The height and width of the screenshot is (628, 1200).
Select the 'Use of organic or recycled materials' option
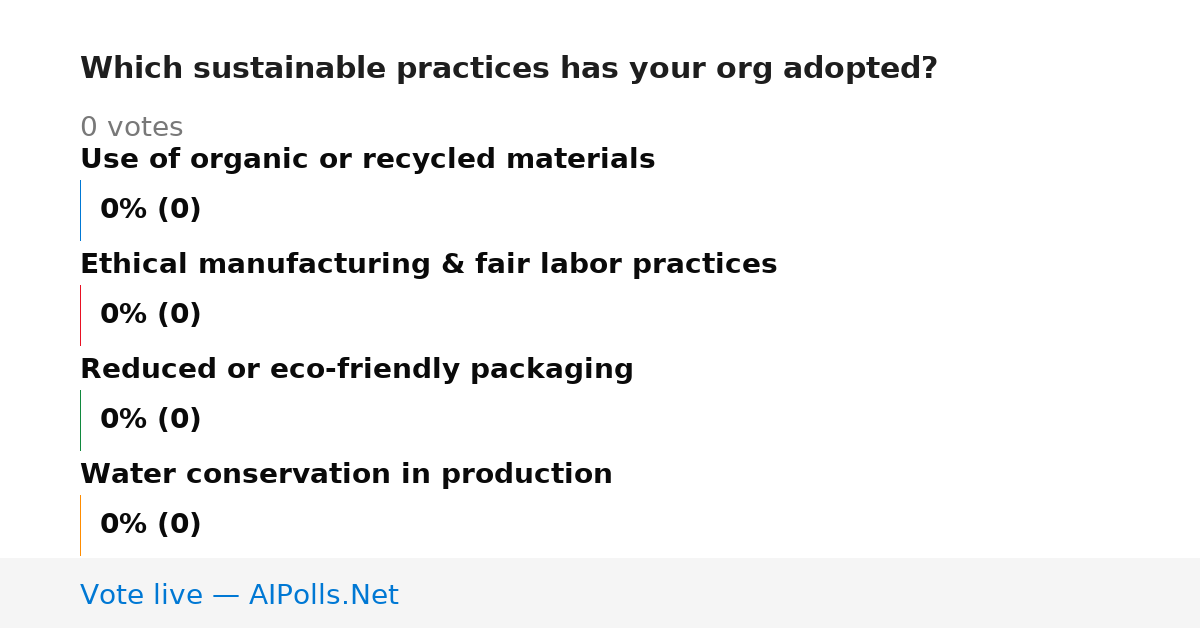(367, 159)
